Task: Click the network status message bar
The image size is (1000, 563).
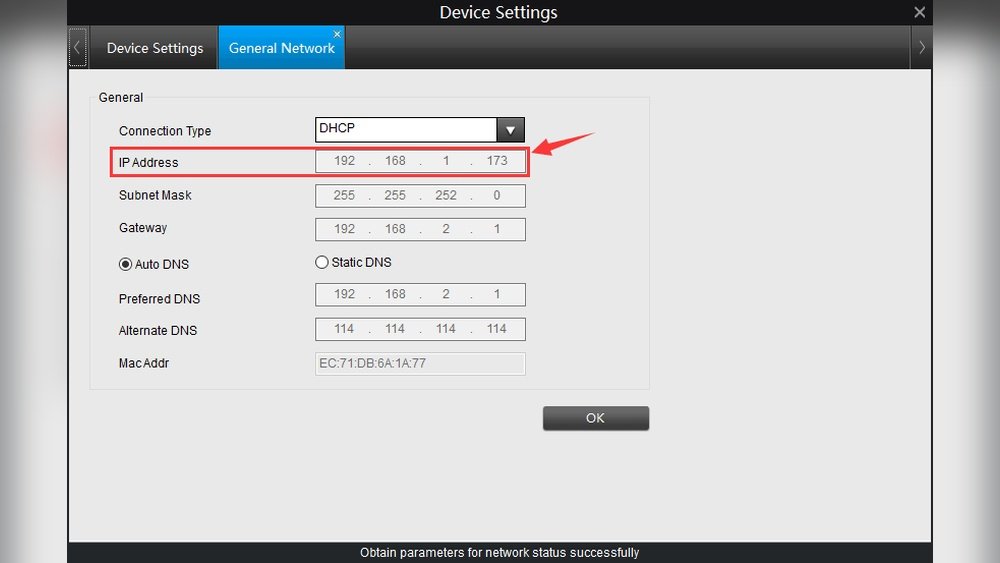Action: pyautogui.click(x=499, y=552)
